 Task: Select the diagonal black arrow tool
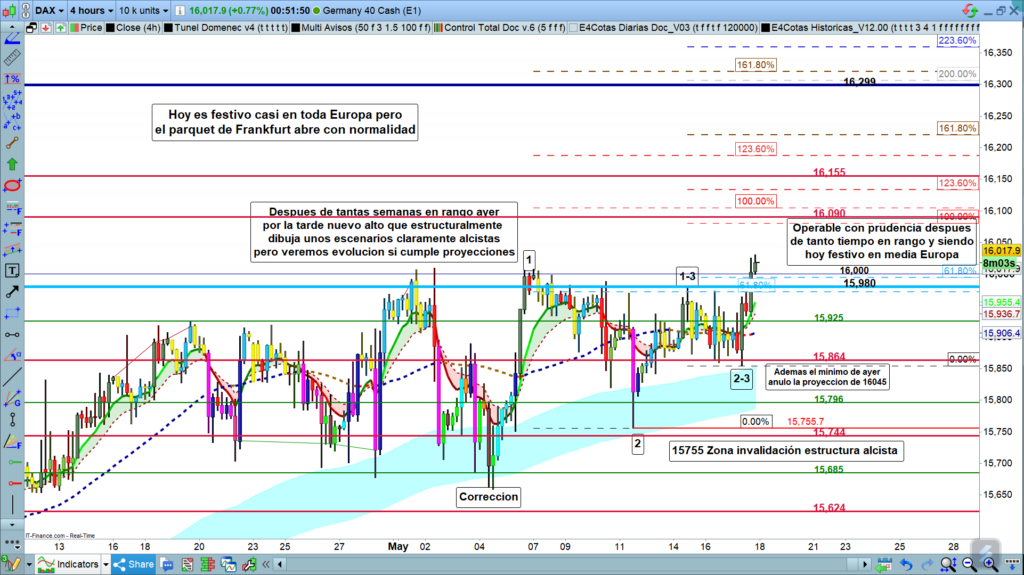11,293
